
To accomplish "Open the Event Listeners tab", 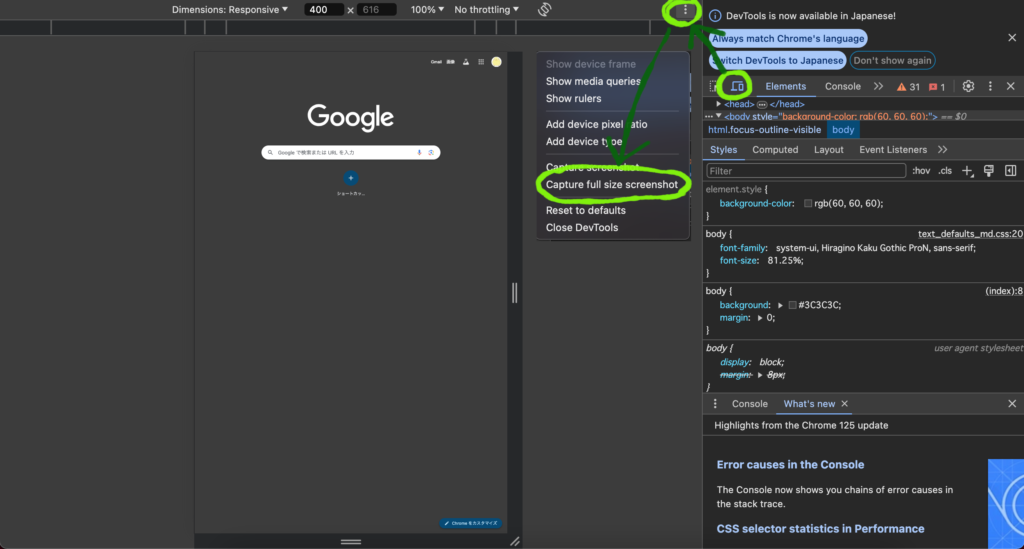I will 893,149.
